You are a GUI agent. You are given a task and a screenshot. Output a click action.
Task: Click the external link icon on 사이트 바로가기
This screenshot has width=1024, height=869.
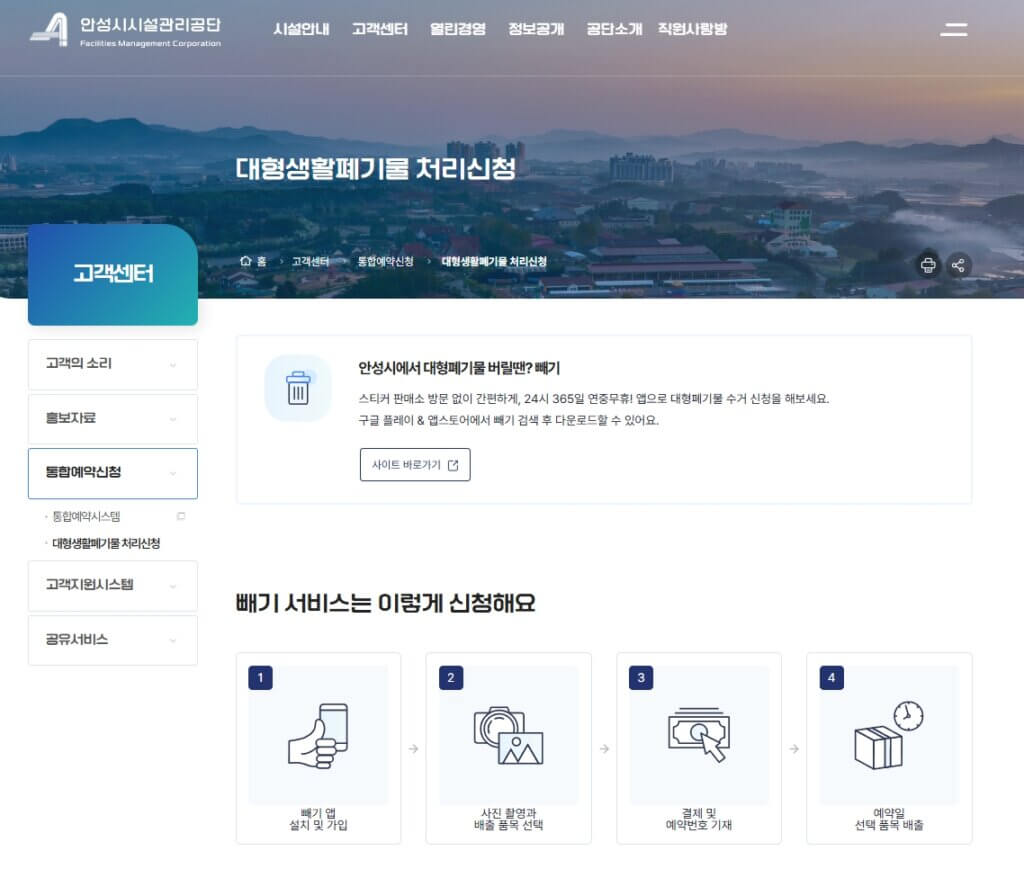coord(455,464)
